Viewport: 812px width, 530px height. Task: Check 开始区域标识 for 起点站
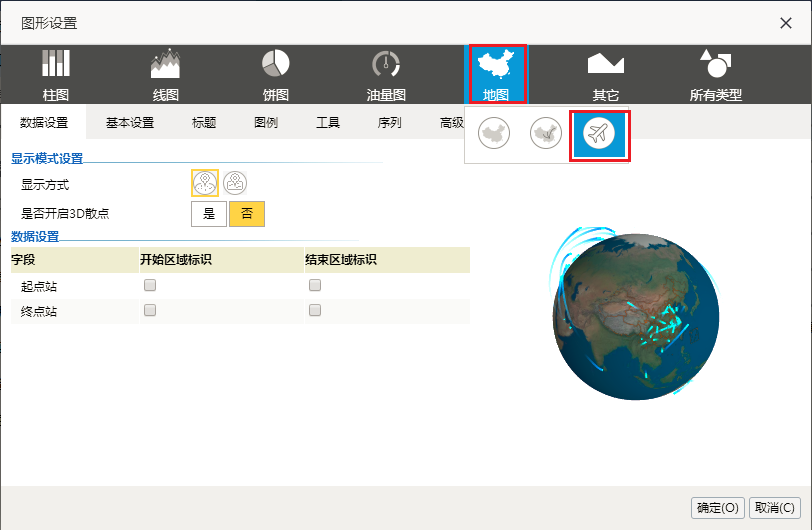pyautogui.click(x=150, y=285)
